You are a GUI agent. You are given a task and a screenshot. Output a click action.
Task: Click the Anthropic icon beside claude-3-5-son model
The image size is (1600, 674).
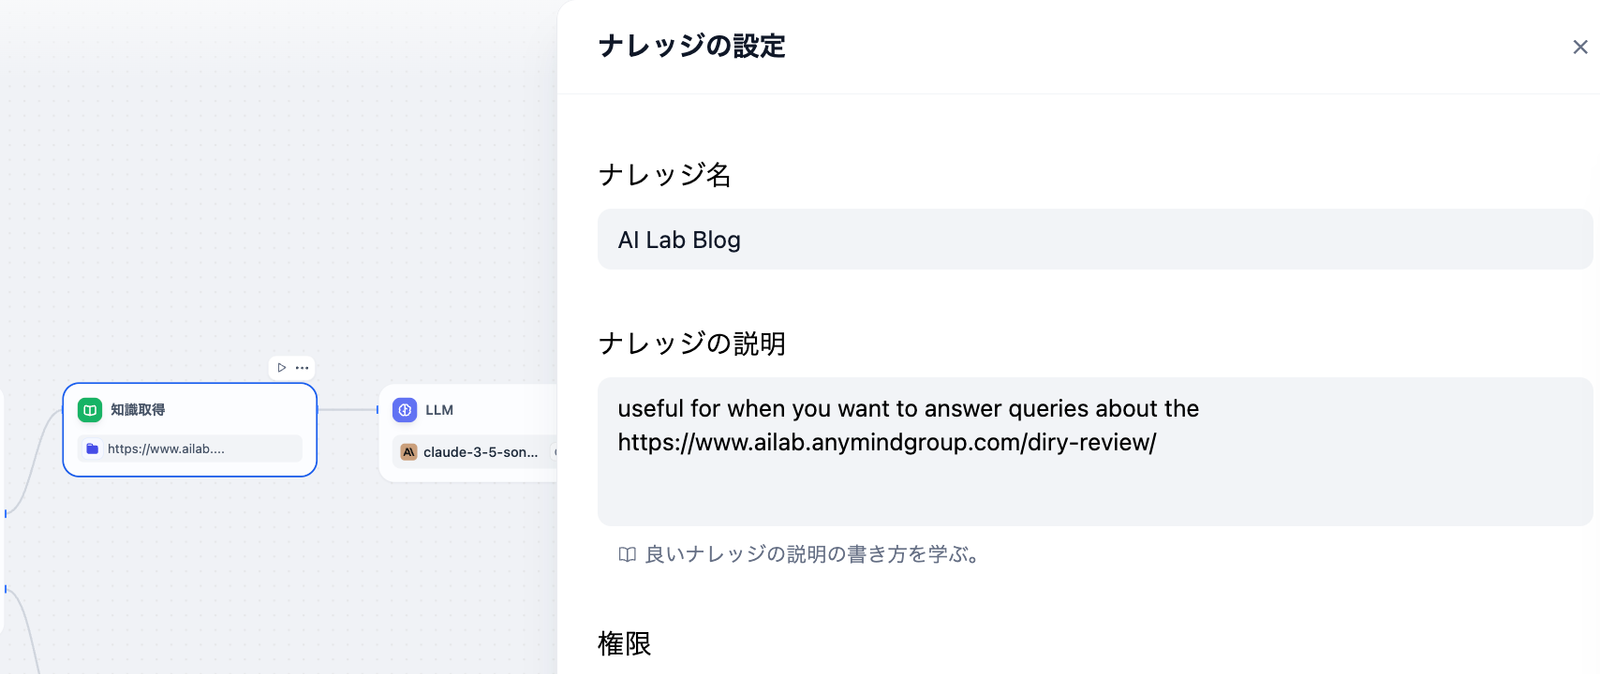pos(410,452)
